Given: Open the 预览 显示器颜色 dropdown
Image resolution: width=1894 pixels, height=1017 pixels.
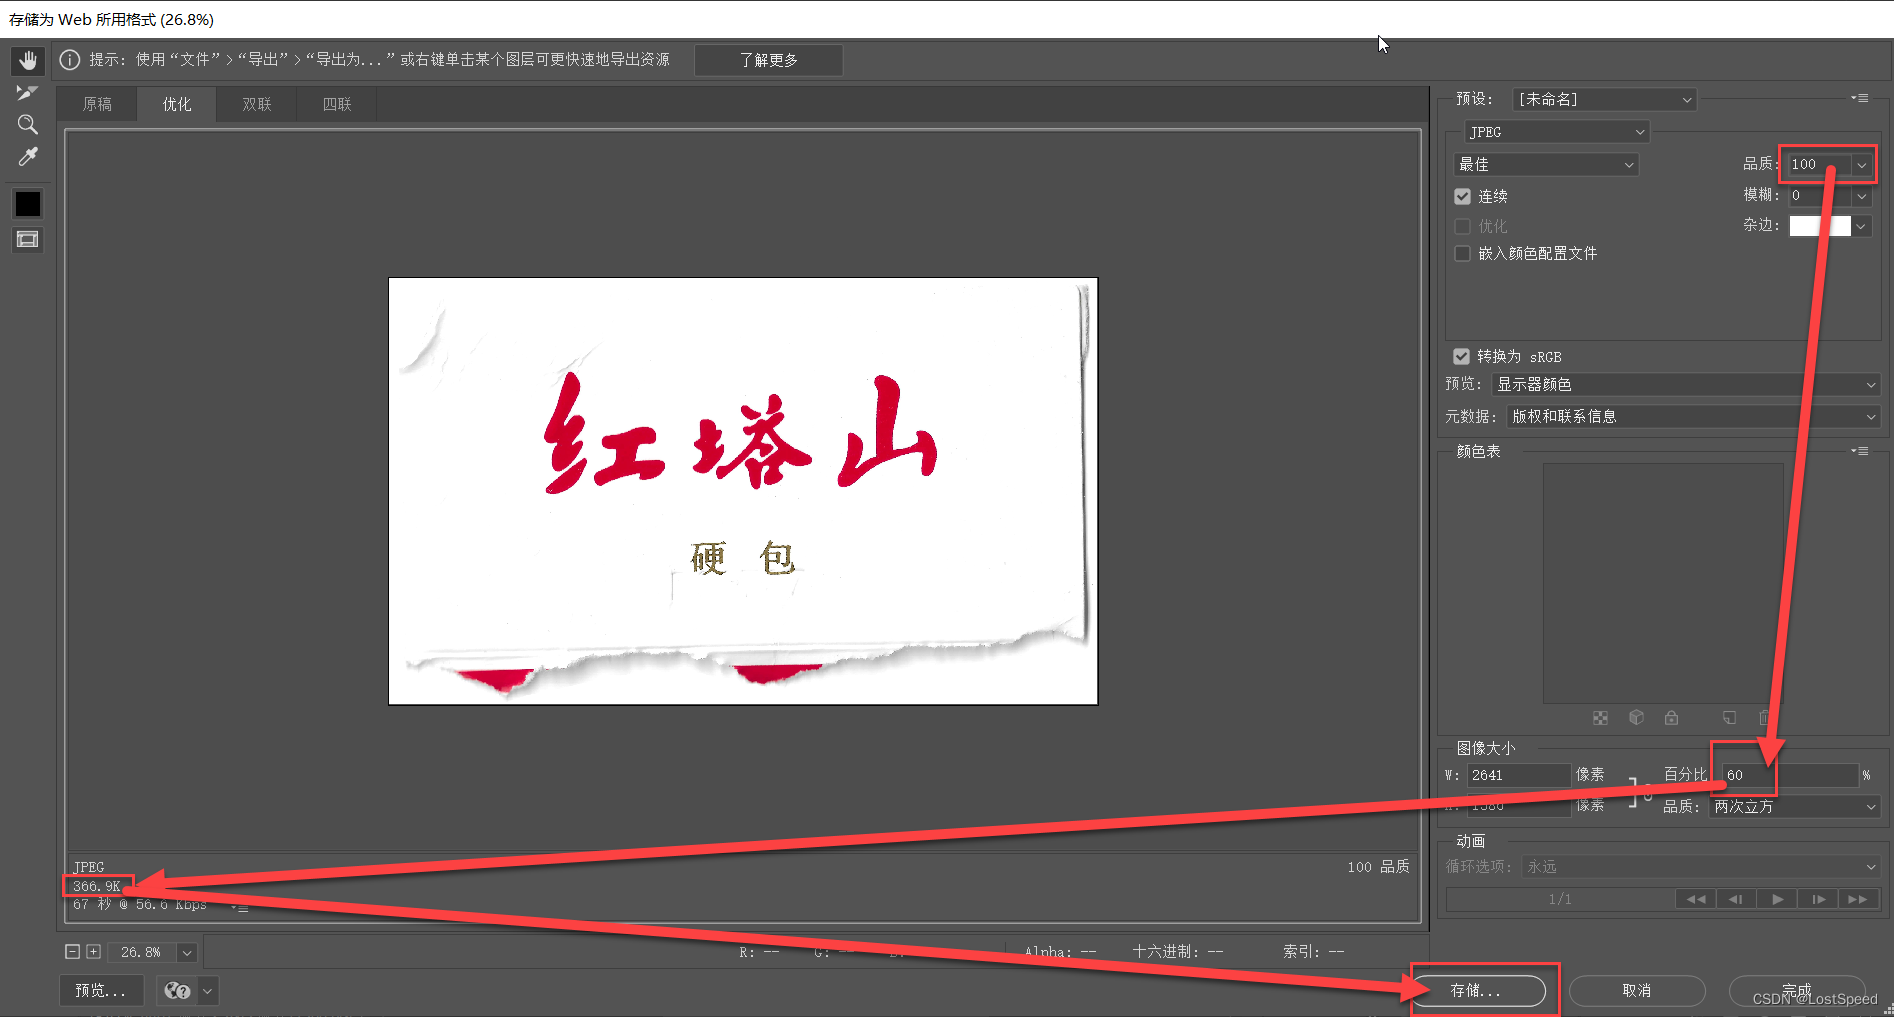Looking at the screenshot, I should click(x=1686, y=384).
